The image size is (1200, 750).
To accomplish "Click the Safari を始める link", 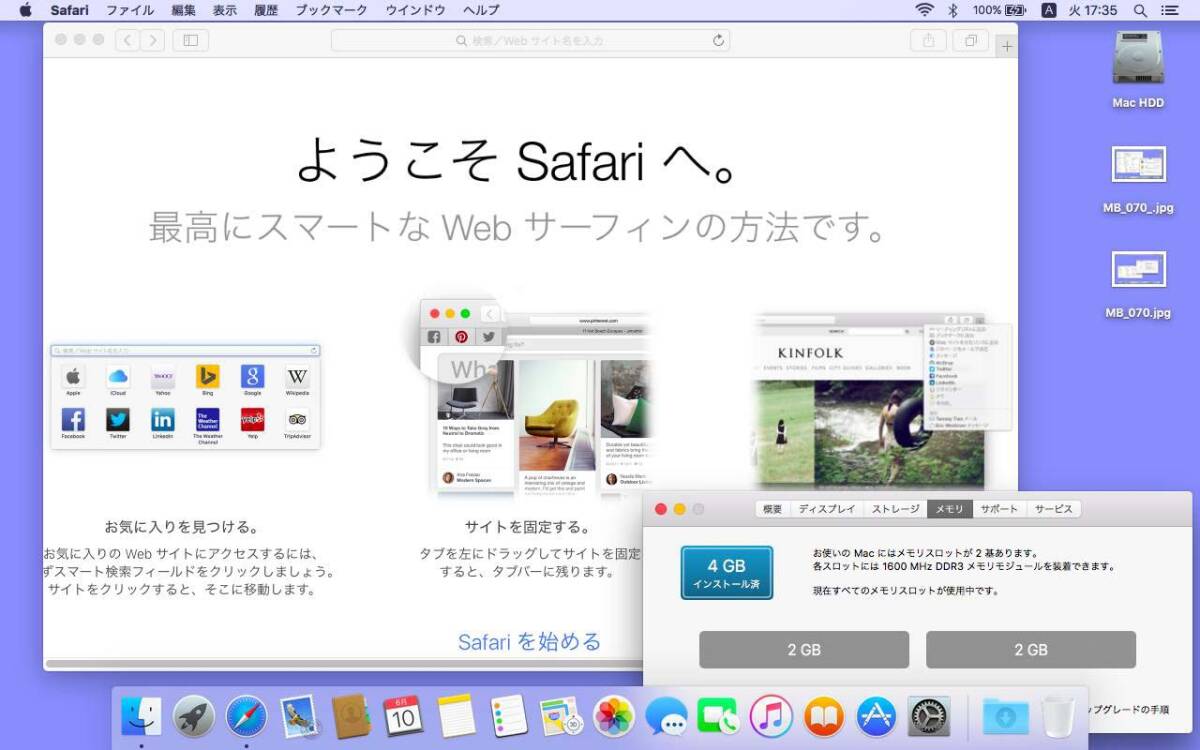I will (x=529, y=642).
